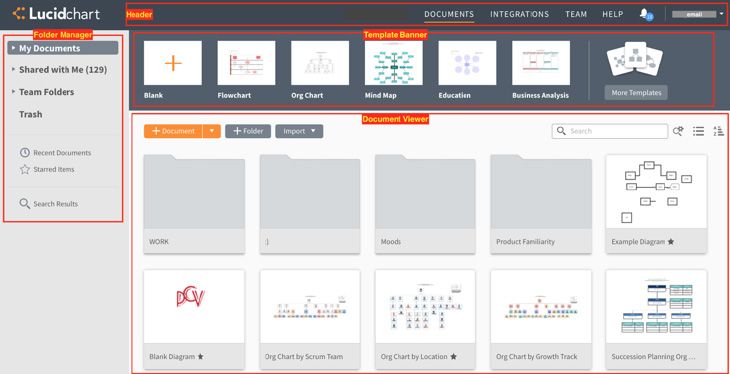Create a new folder with Folder button
Image resolution: width=730 pixels, height=374 pixels.
point(248,131)
